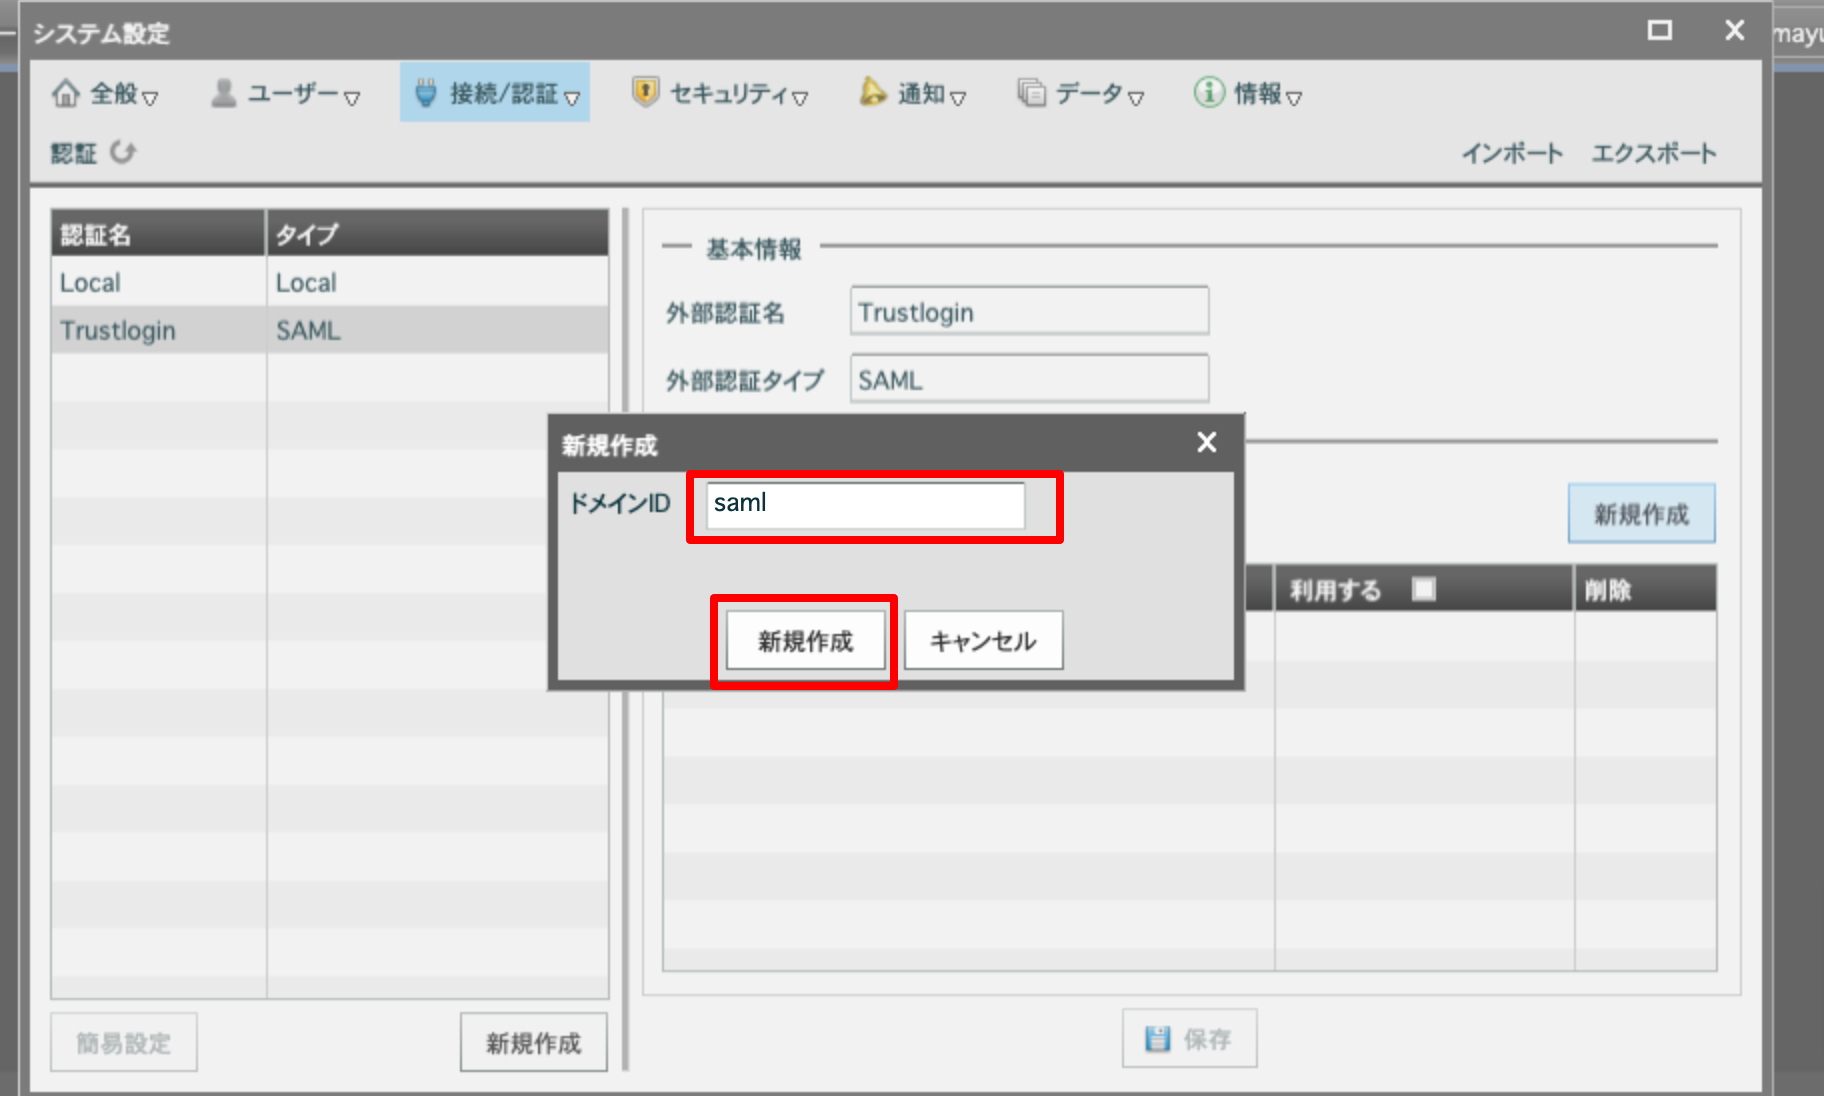The width and height of the screenshot is (1824, 1096).
Task: Click the エクスポート link
Action: click(x=1654, y=153)
